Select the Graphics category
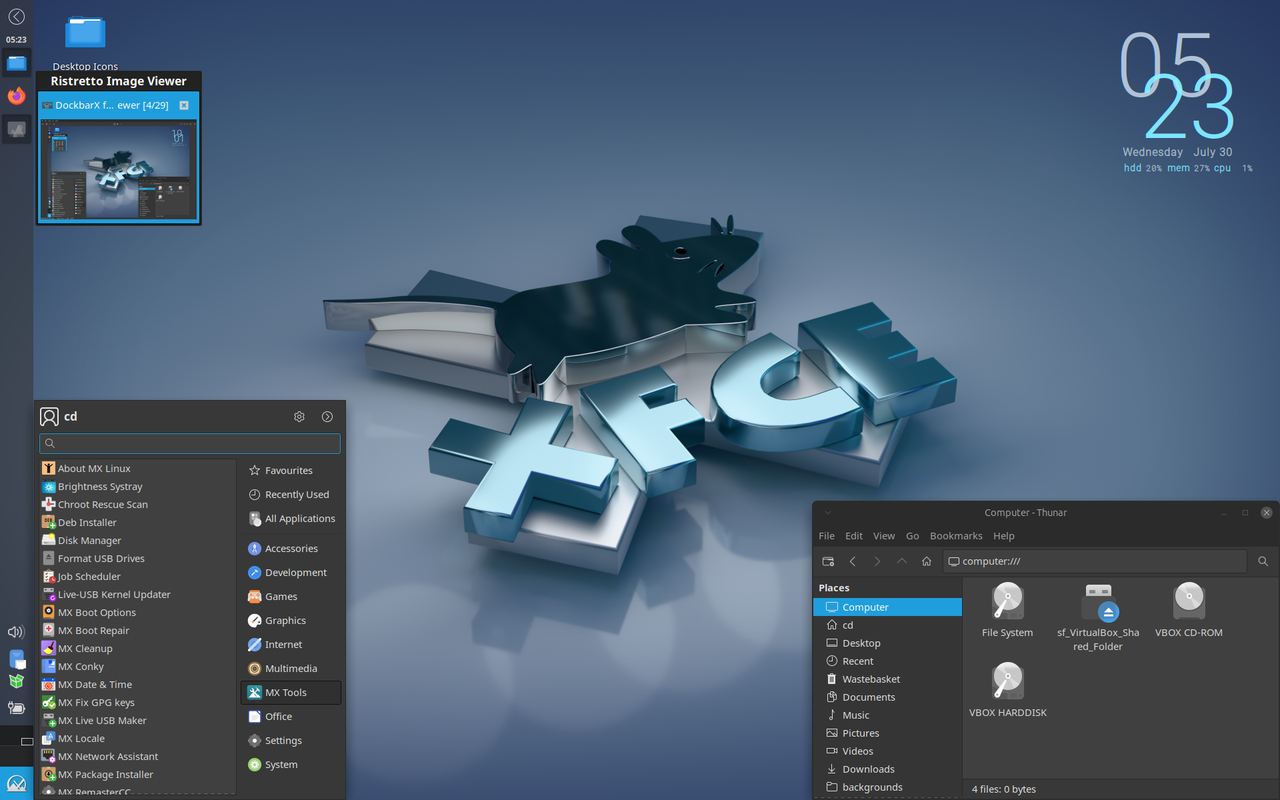 tap(291, 620)
